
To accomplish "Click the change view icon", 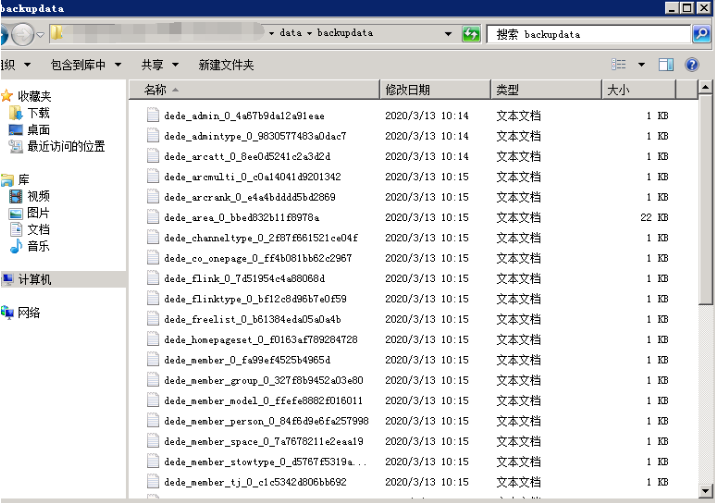I will pos(619,65).
